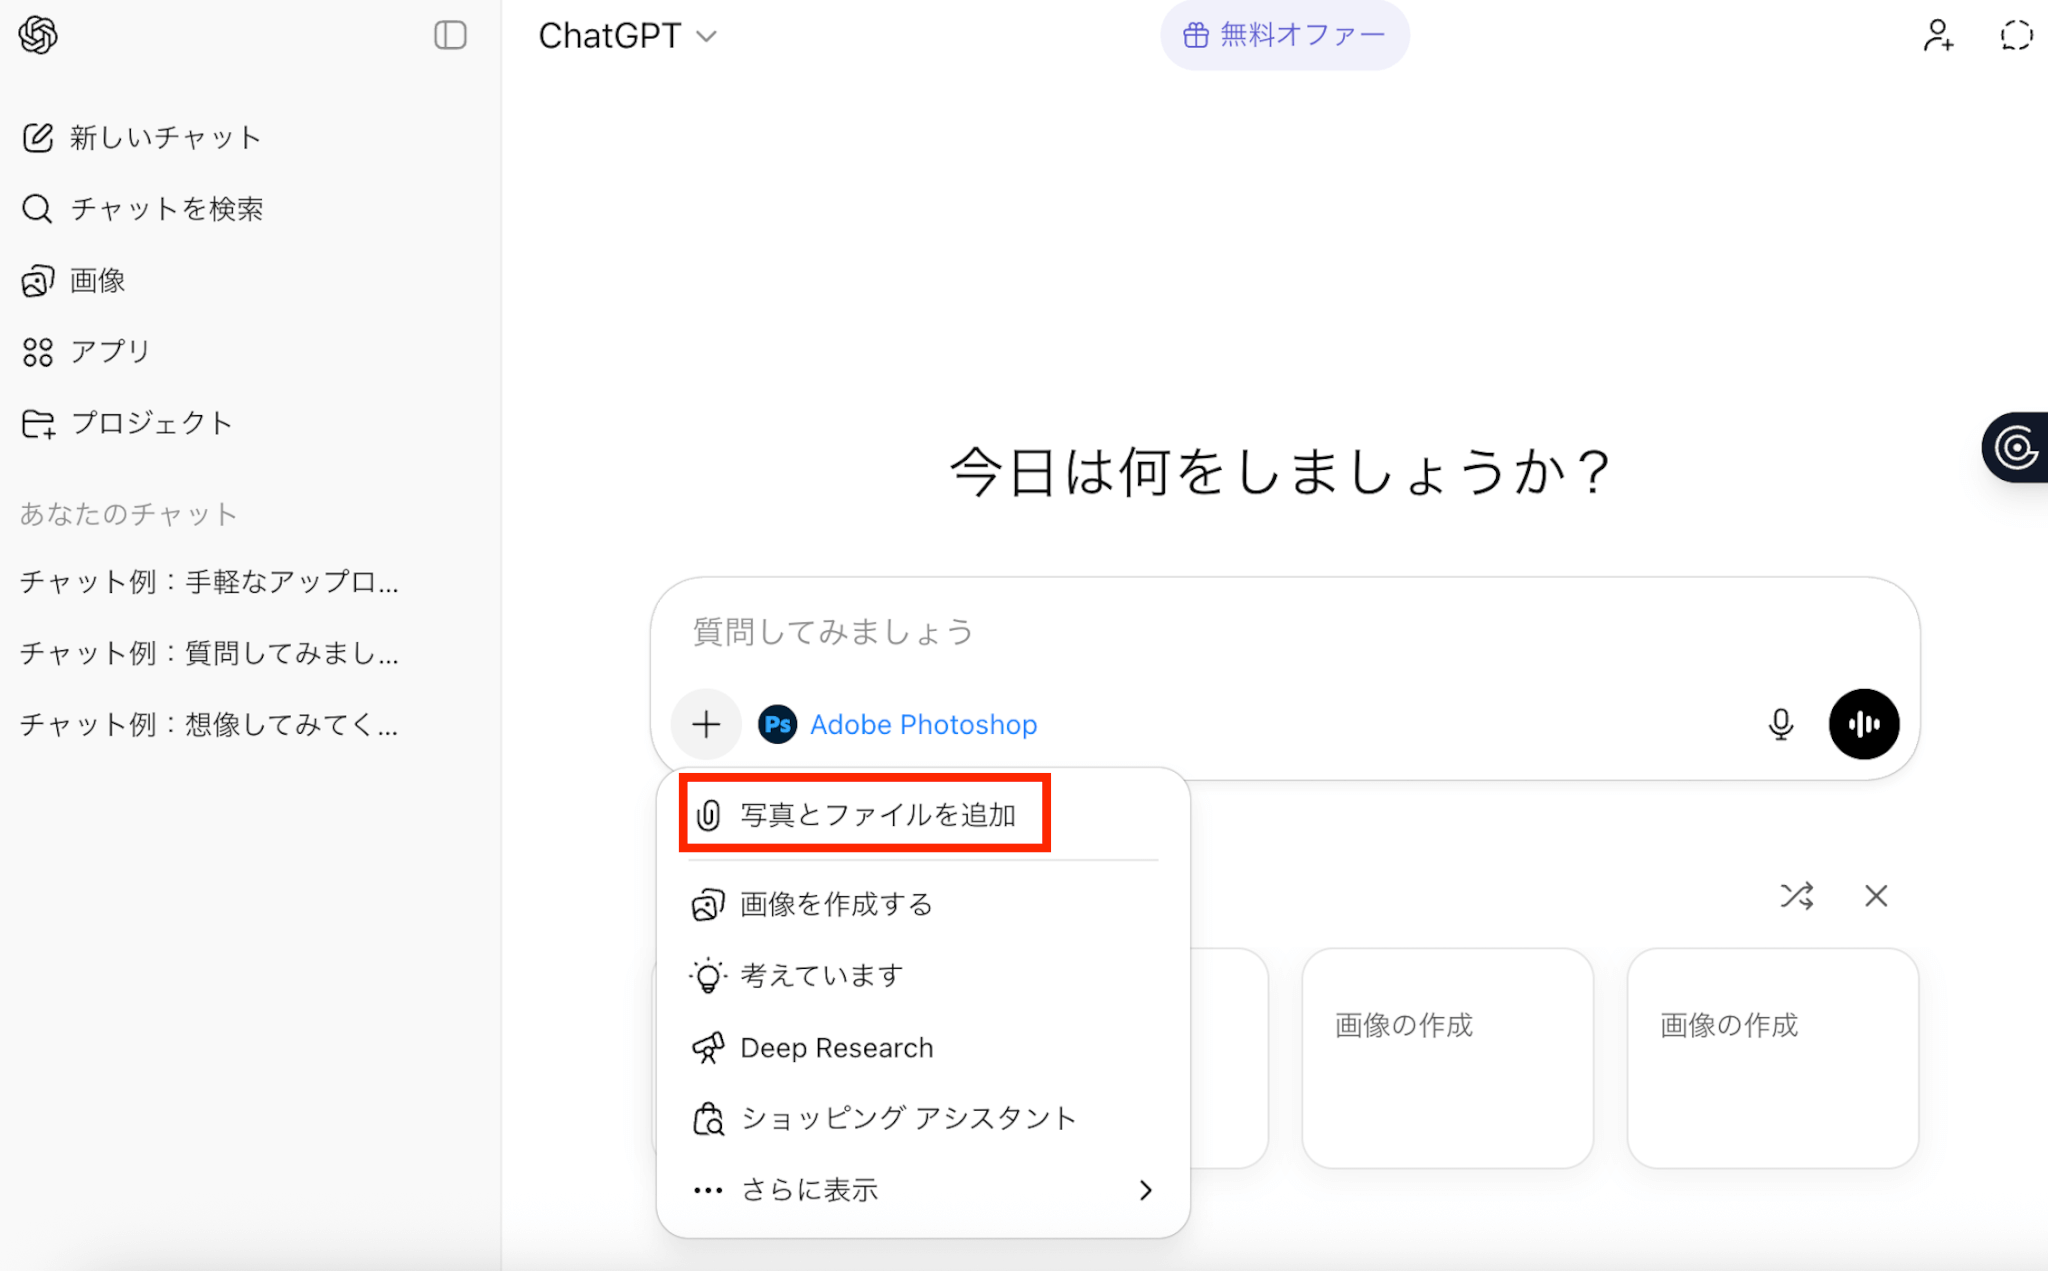This screenshot has width=2048, height=1271.
Task: Click the plus attachment button
Action: [706, 724]
